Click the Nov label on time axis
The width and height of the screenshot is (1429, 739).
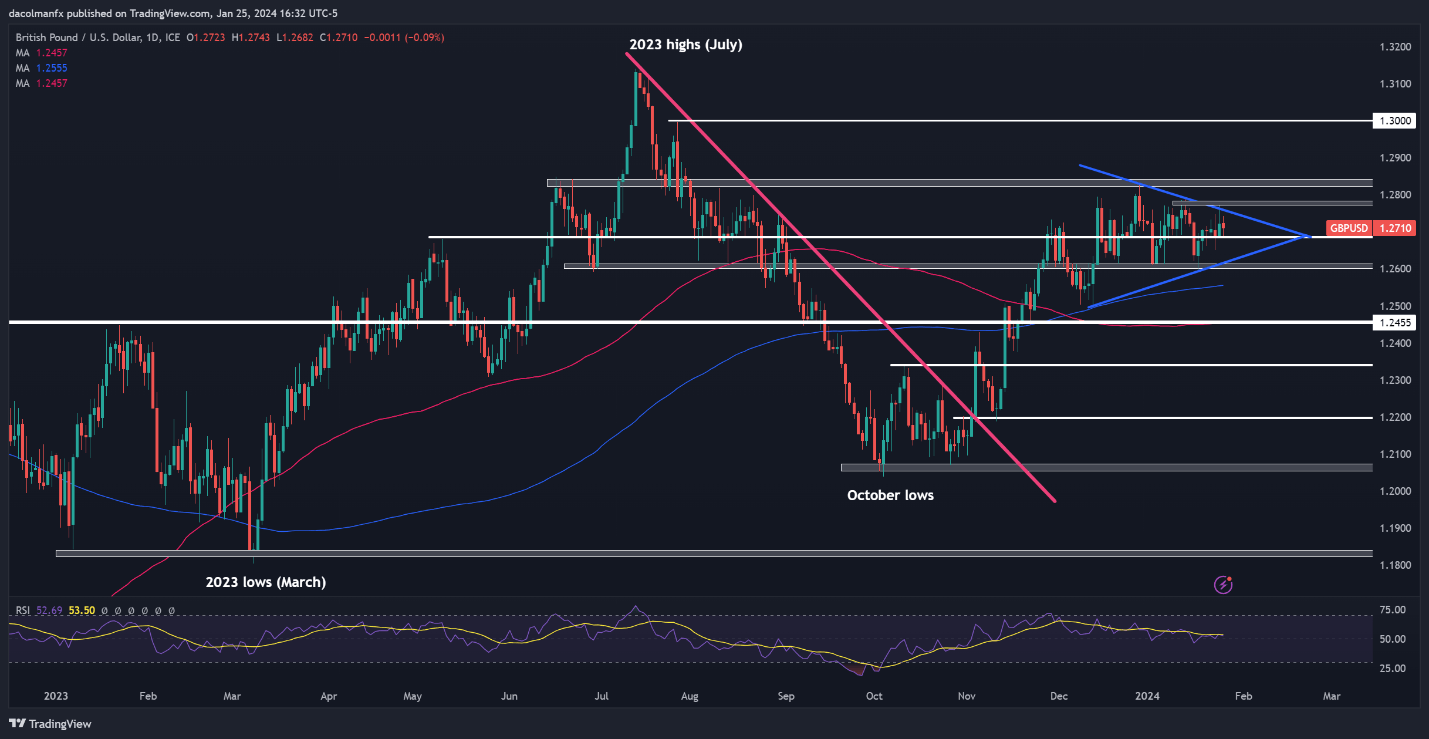point(967,694)
